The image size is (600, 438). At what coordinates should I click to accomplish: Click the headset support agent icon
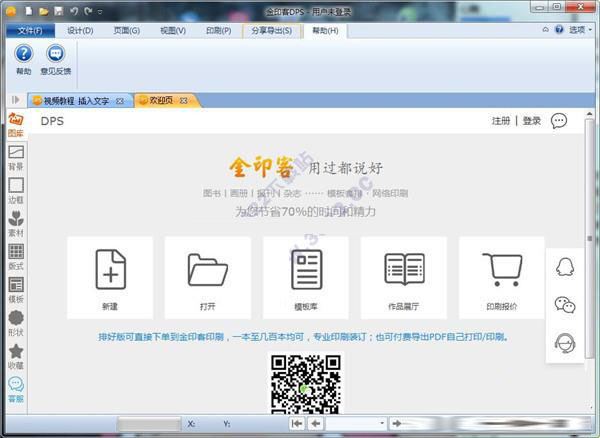click(565, 343)
